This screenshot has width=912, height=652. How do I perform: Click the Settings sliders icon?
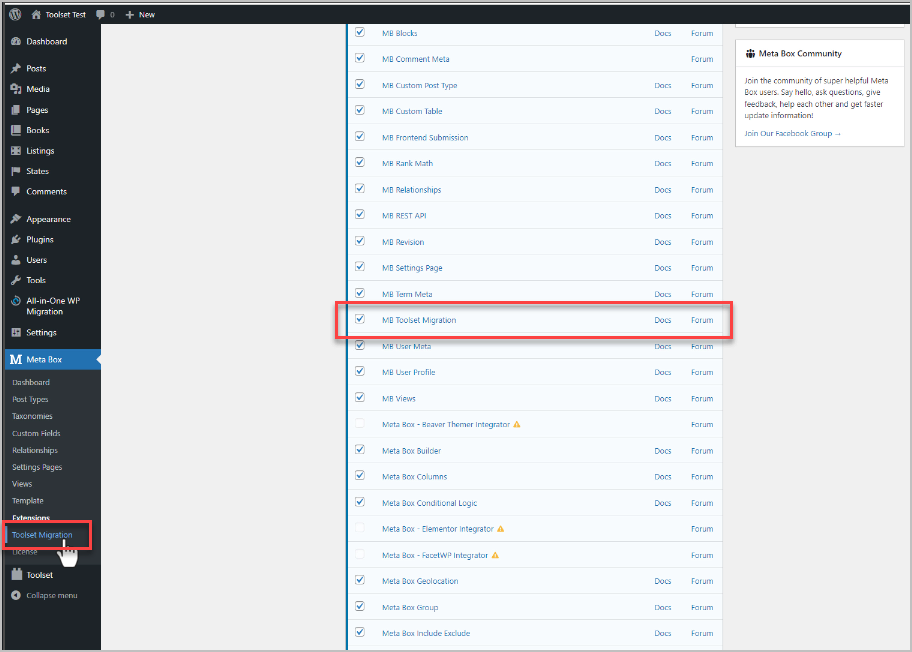coord(16,333)
